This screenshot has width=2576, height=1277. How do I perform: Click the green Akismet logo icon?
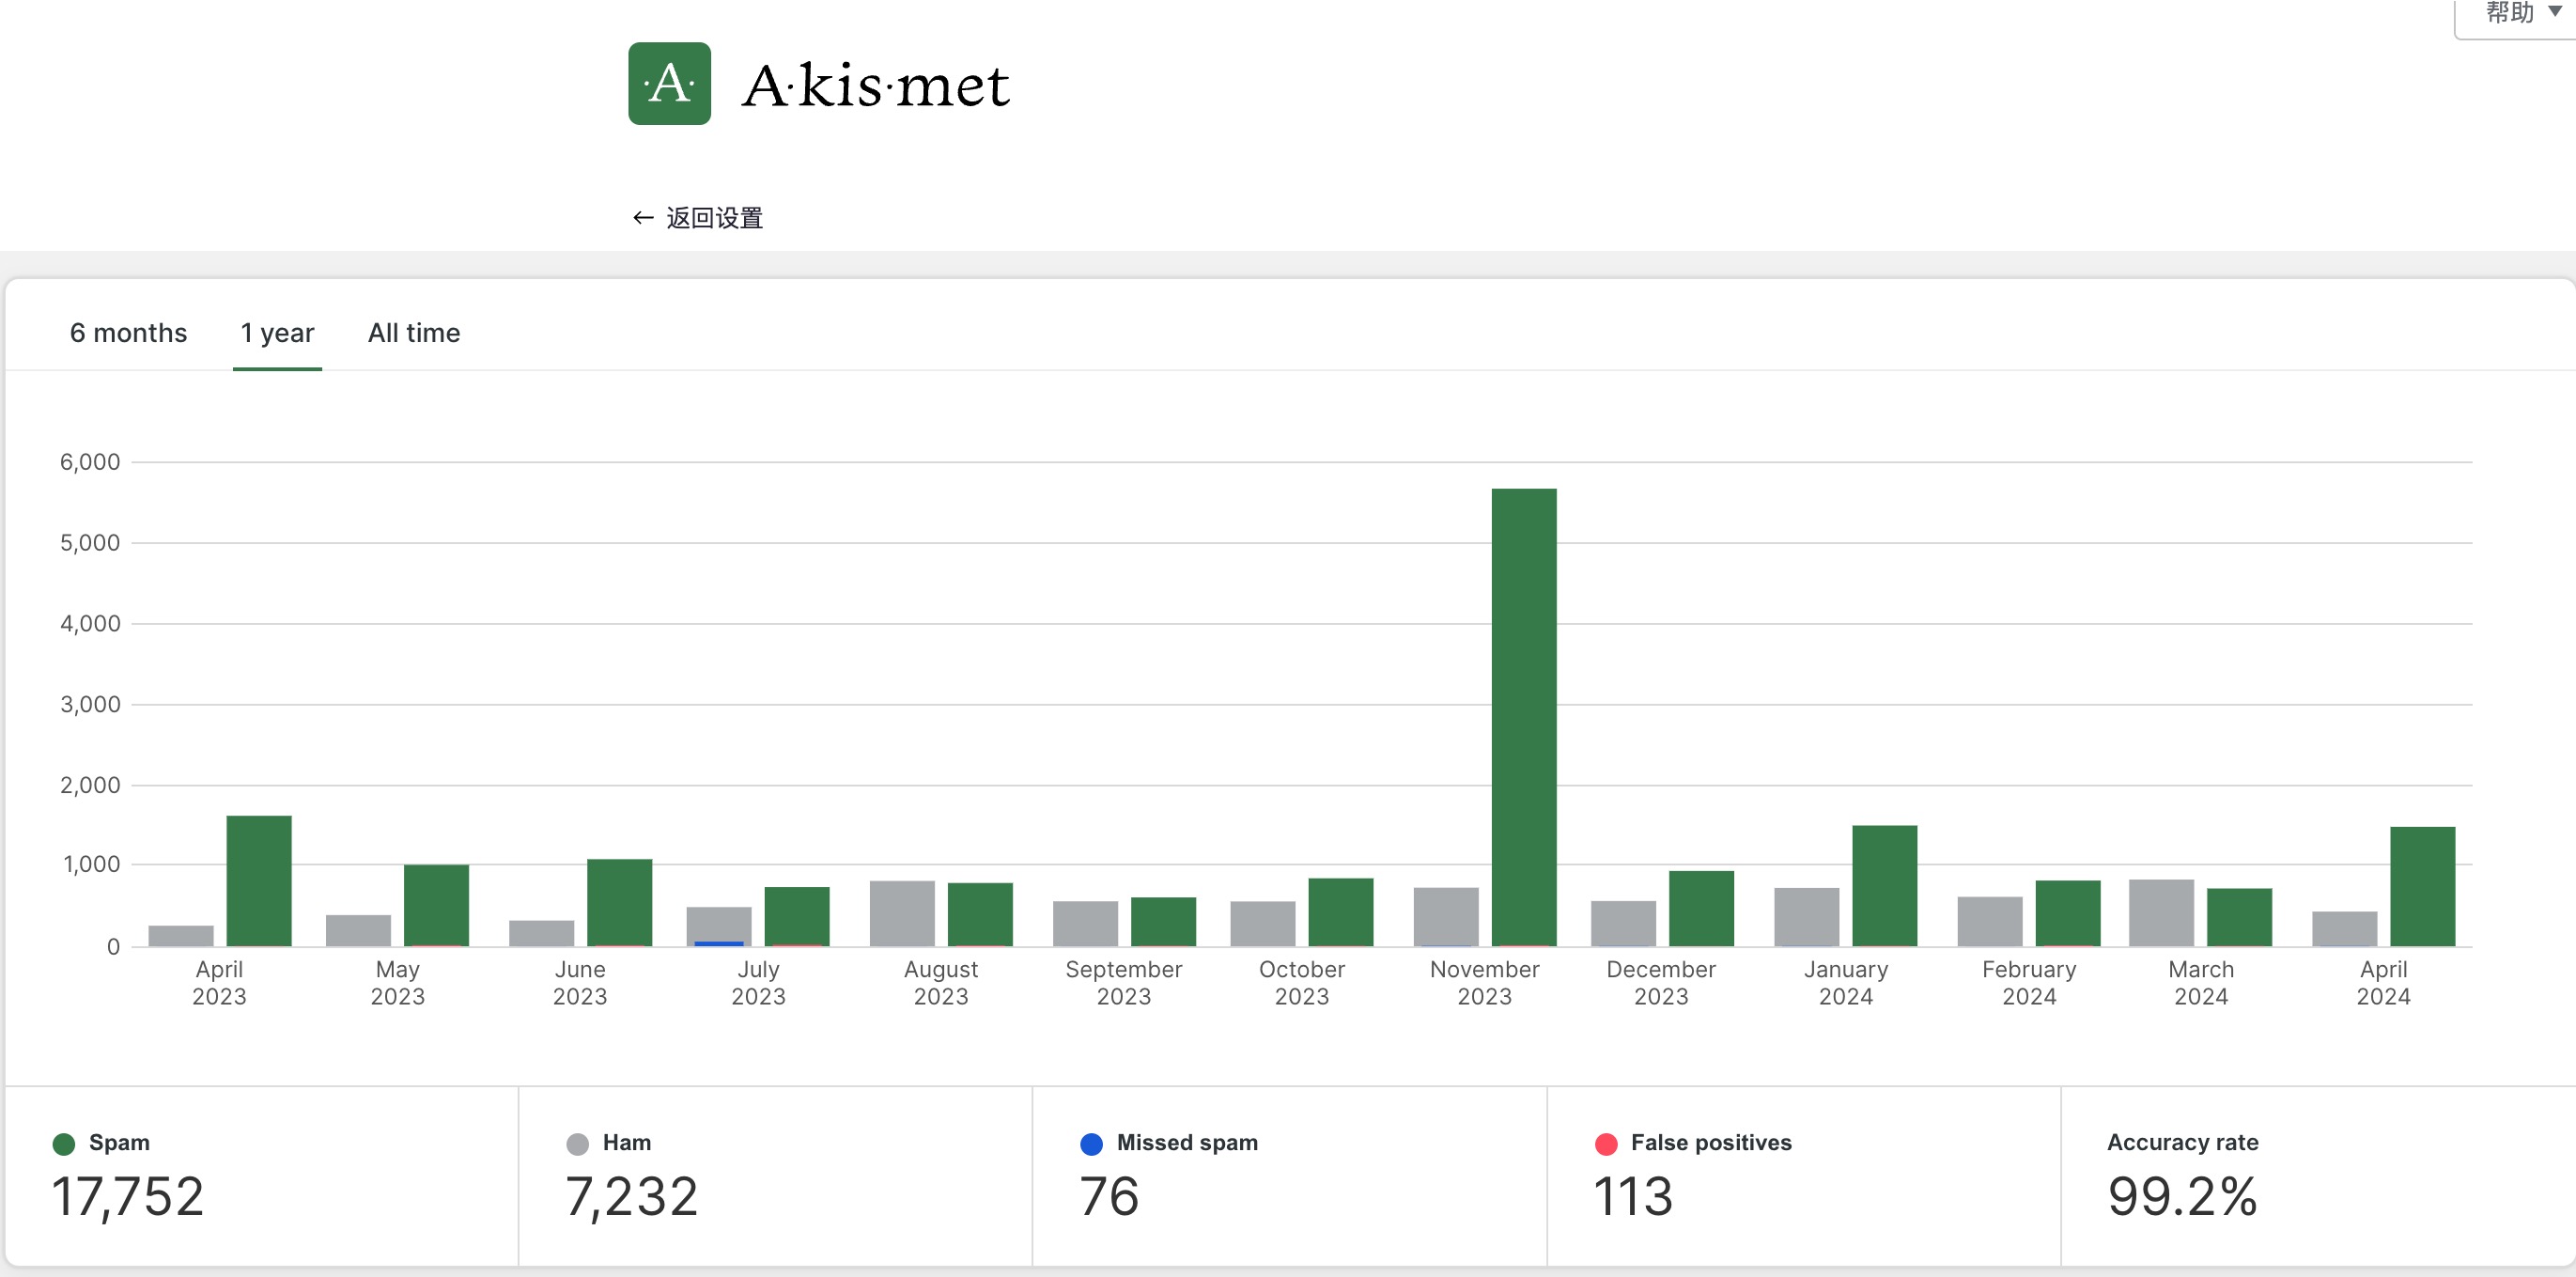[x=669, y=83]
